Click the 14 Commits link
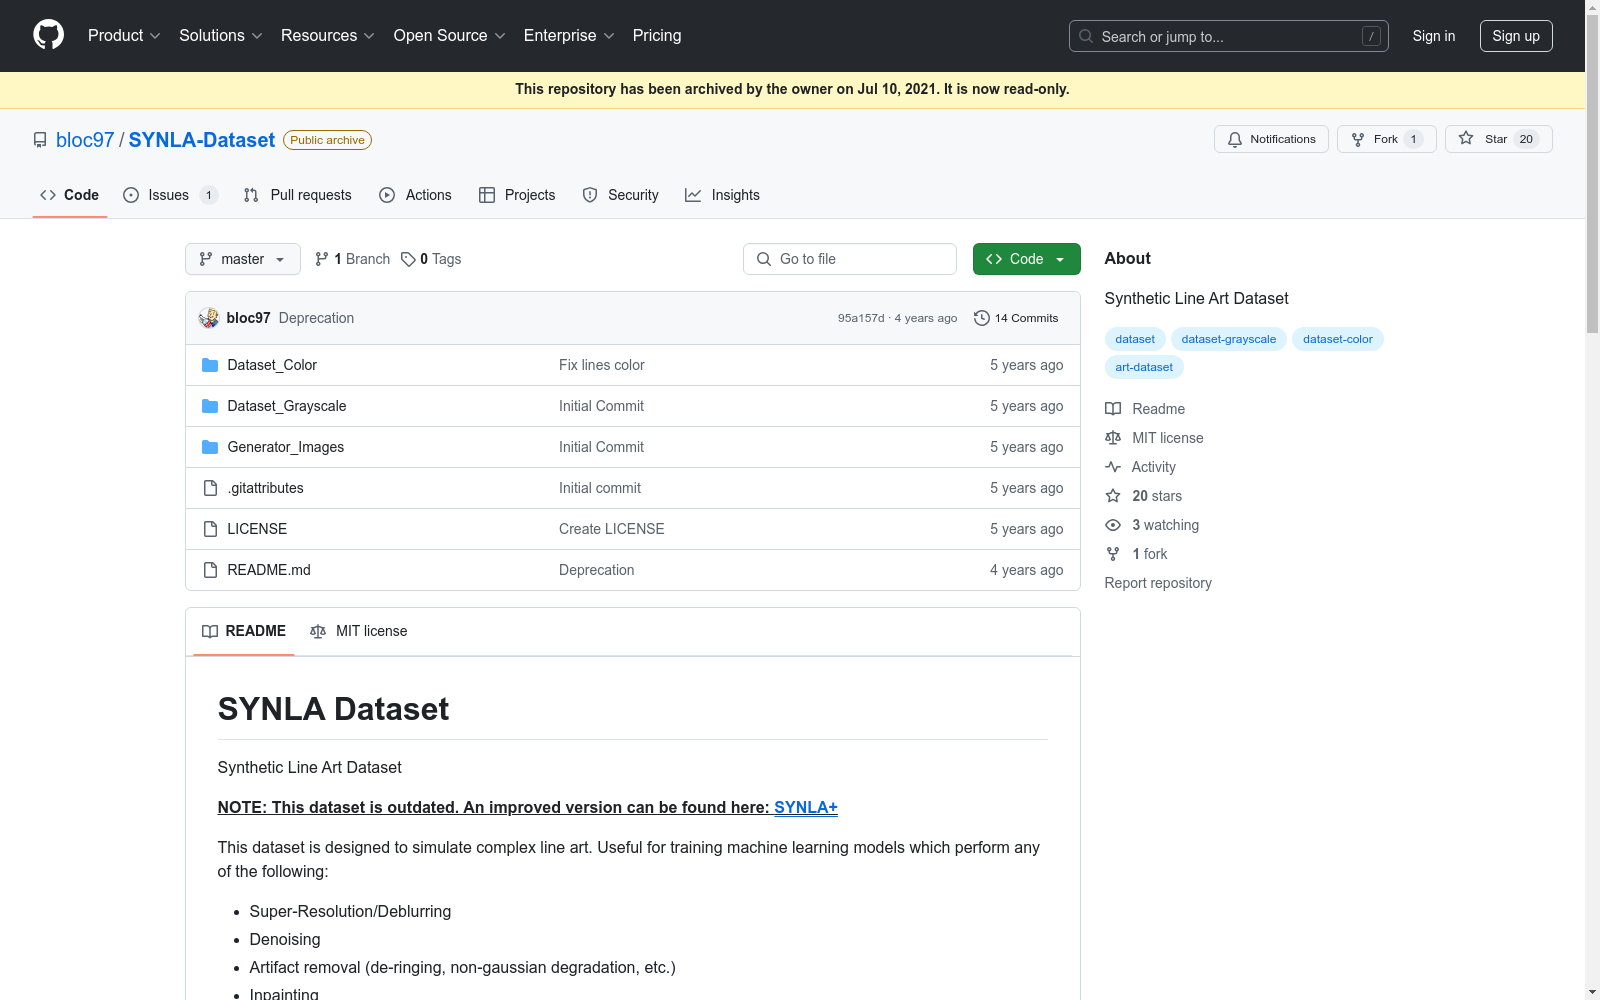 [x=1016, y=318]
